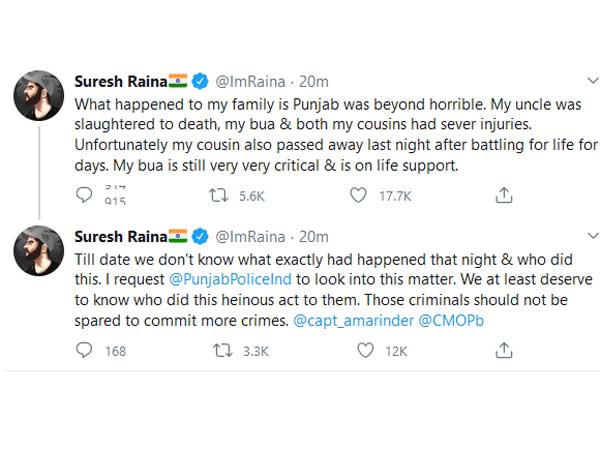Click the verified badge on the second tweet

(199, 236)
